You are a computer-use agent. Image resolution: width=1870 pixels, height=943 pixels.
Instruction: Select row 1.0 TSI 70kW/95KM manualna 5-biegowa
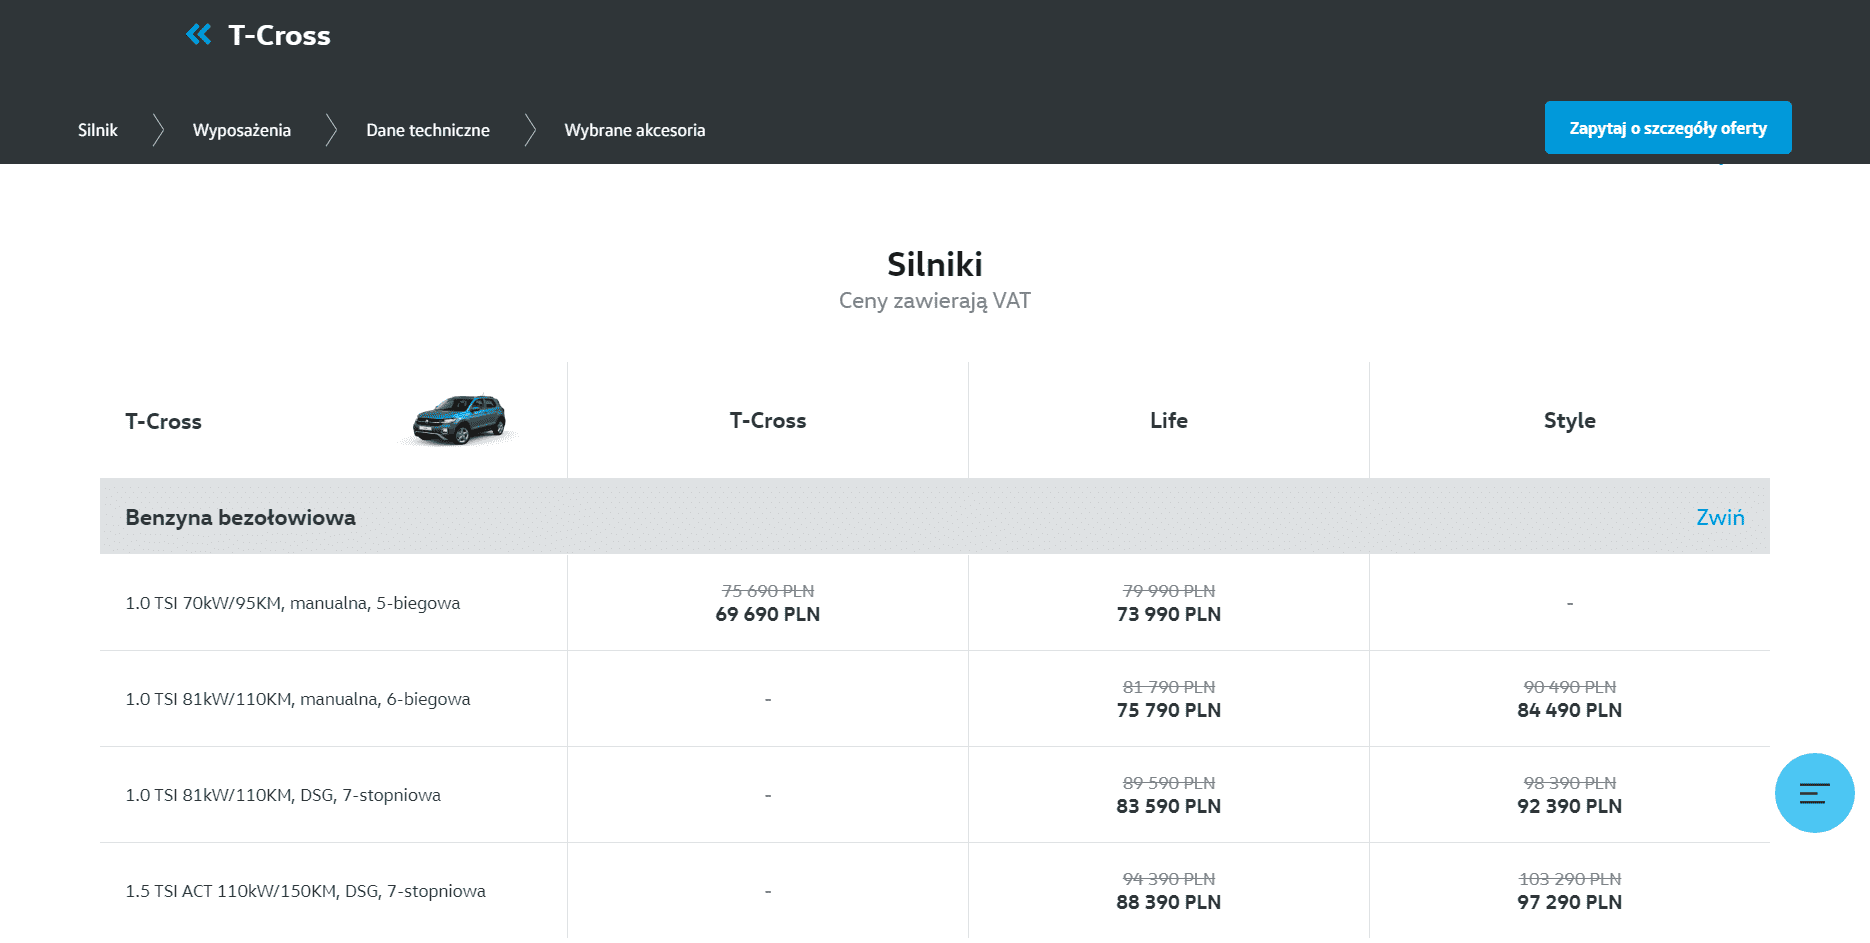pyautogui.click(x=935, y=603)
